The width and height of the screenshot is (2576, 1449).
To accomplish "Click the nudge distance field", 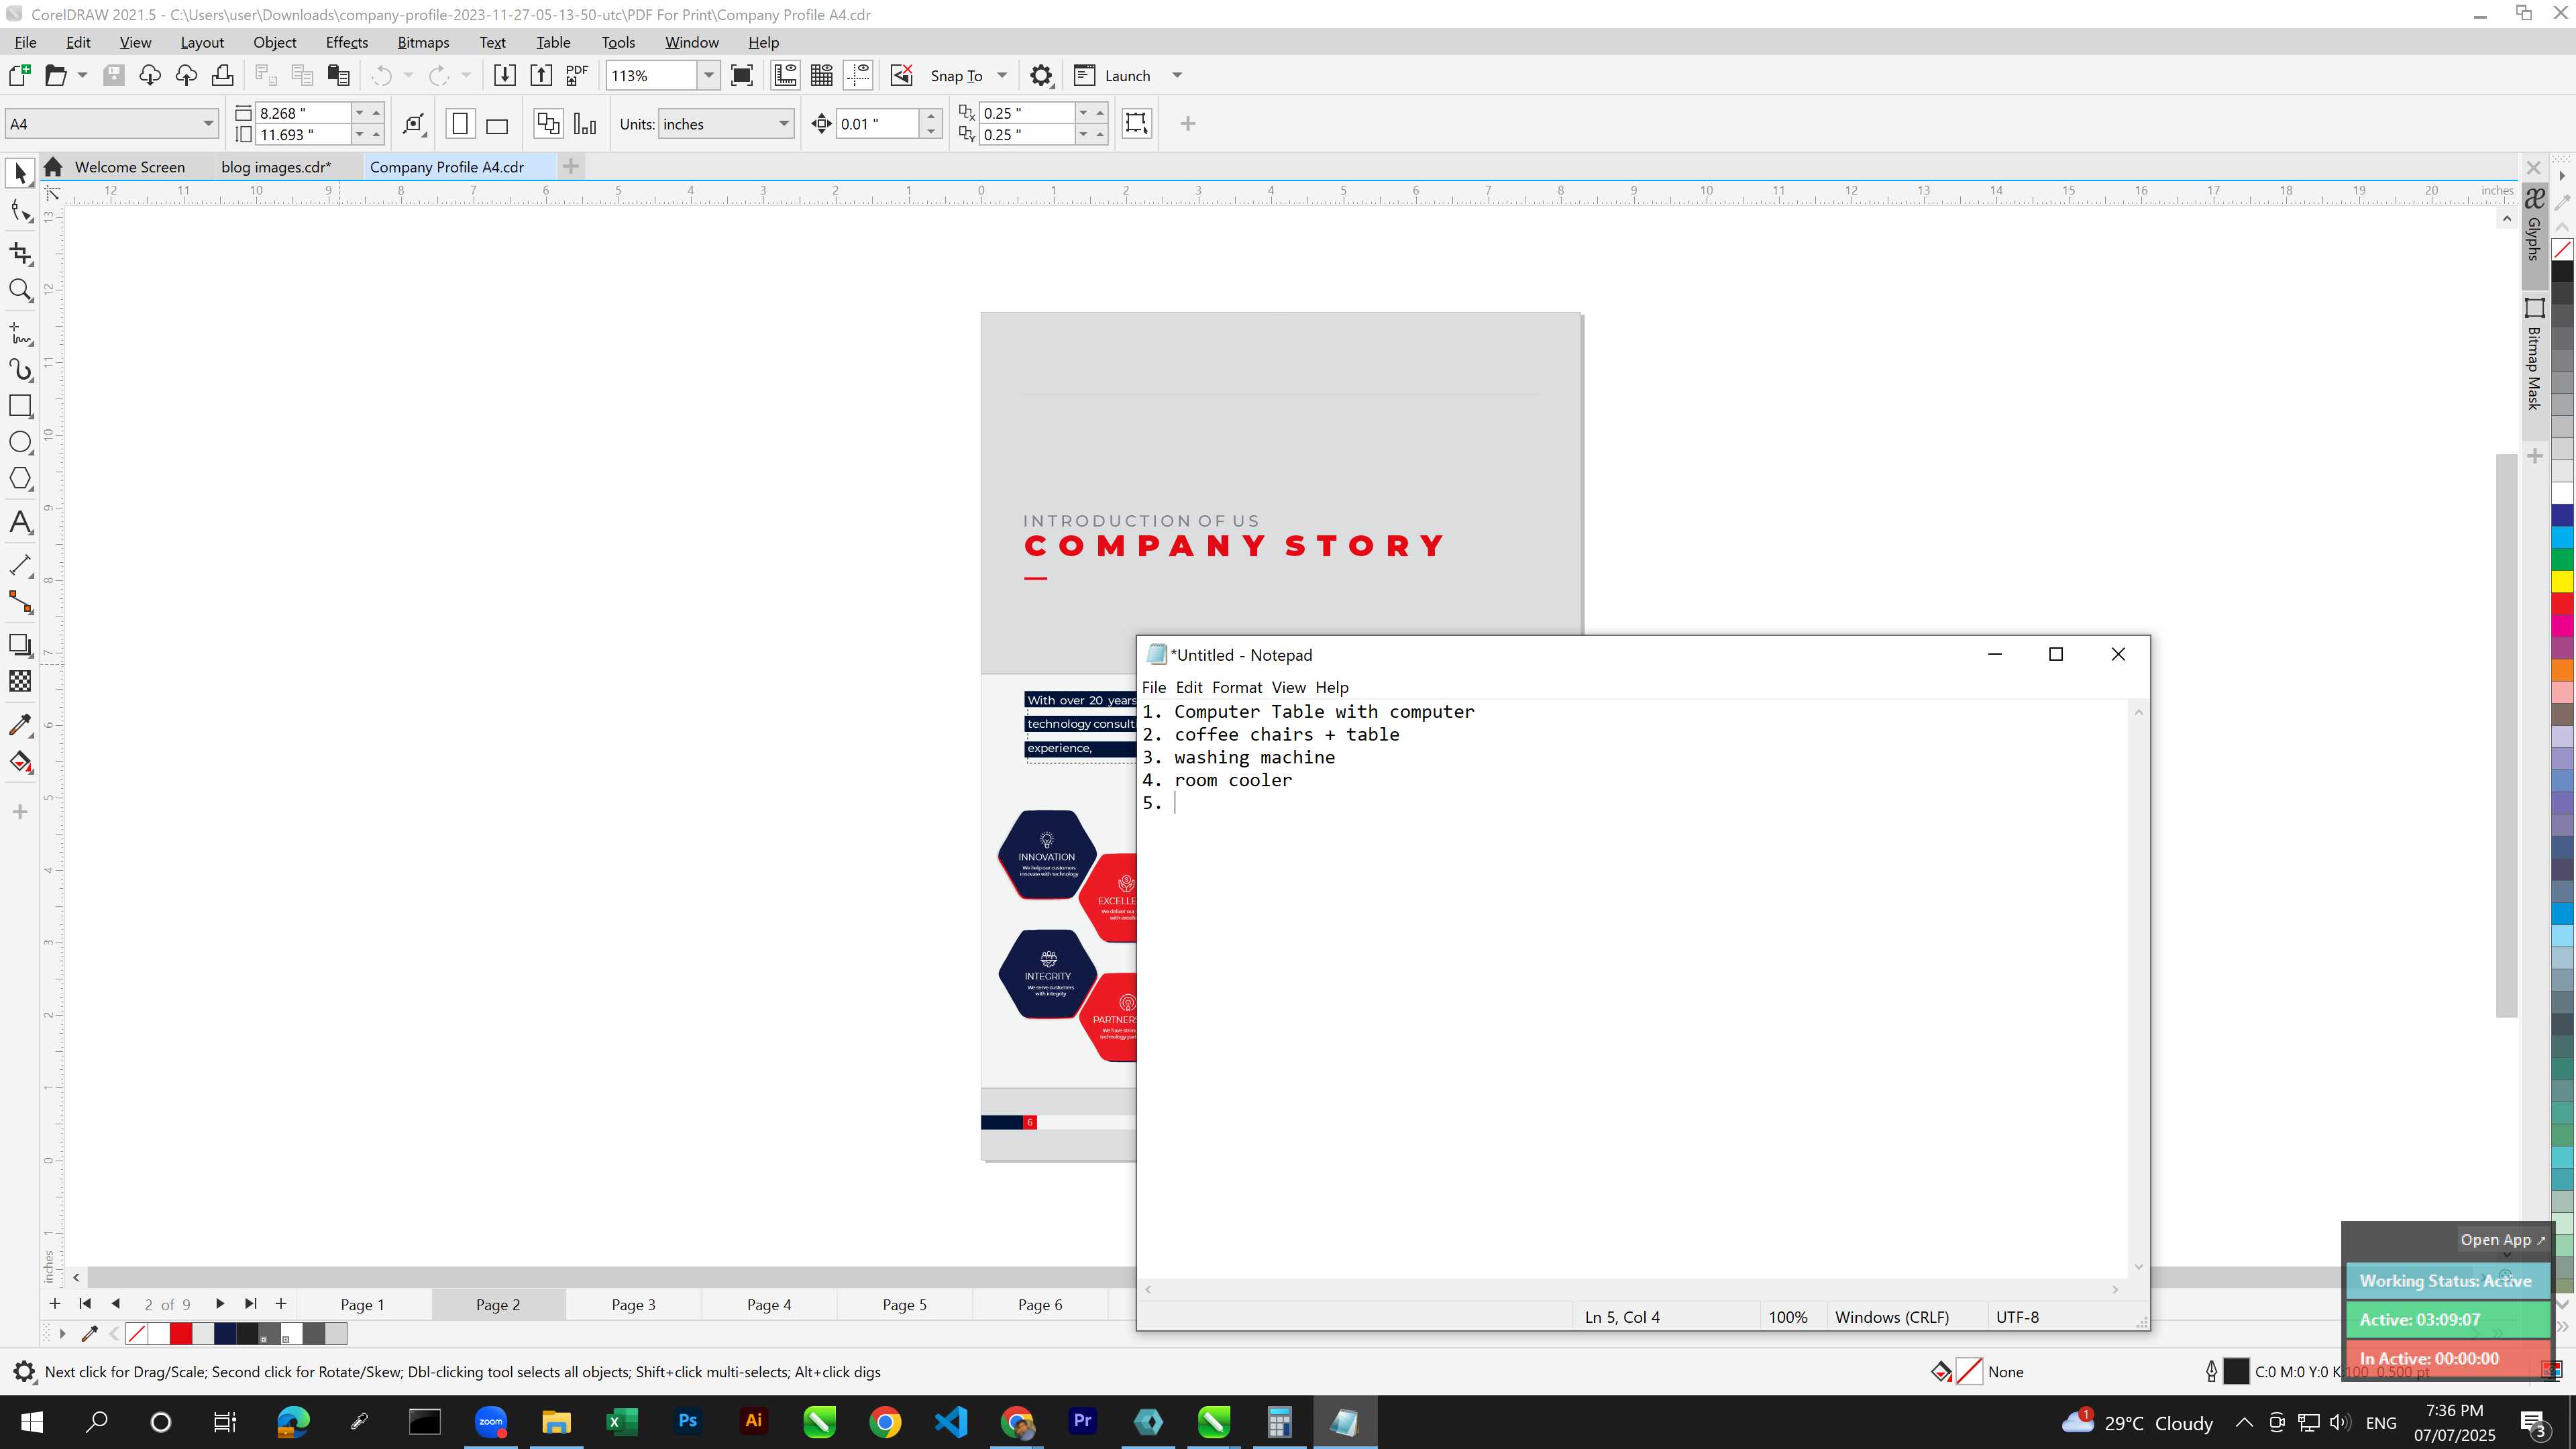I will tap(877, 124).
